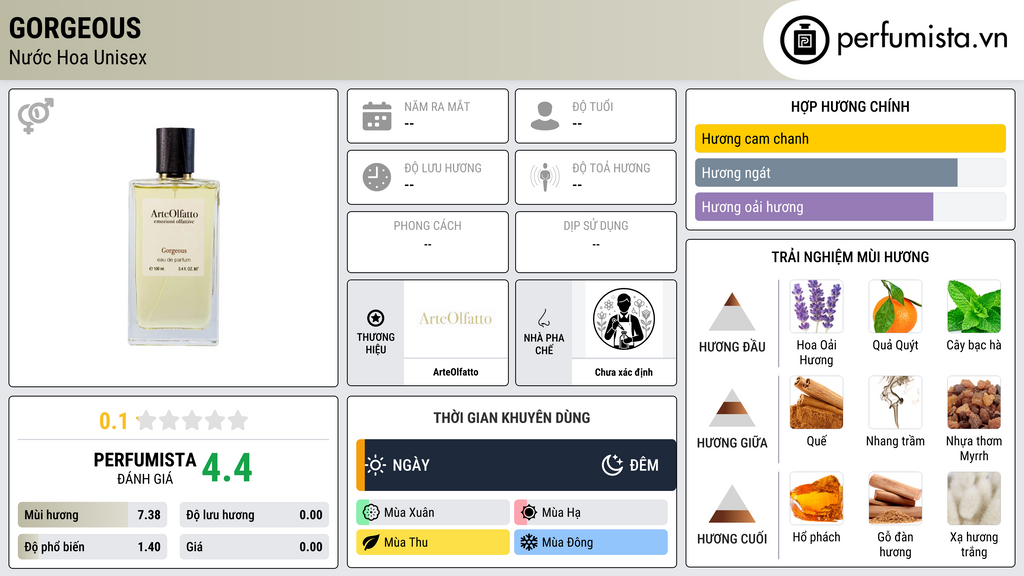This screenshot has width=1024, height=576.
Task: Click the clock icon beside Độ lưu hương
Action: pyautogui.click(x=377, y=177)
